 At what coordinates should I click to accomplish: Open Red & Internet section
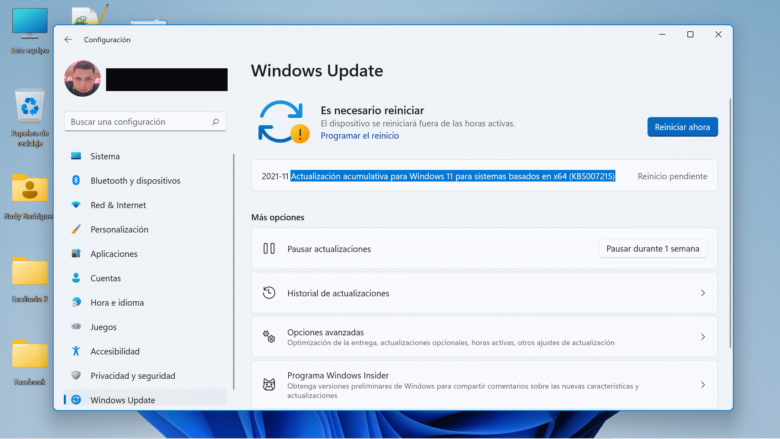click(x=117, y=205)
